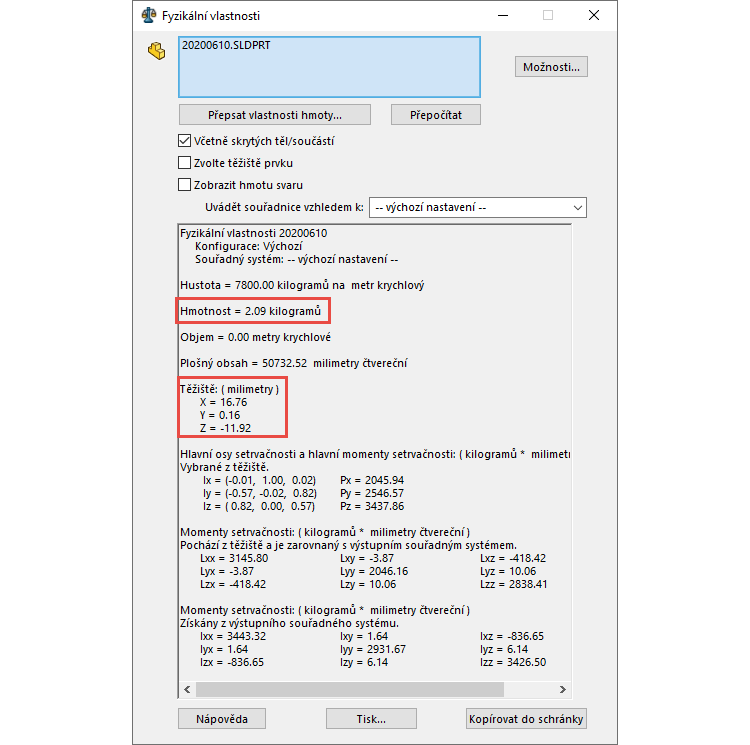This screenshot has width=750, height=745.
Task: Click the Hmotnost = 2.09 kilogramů line
Action: 251,311
